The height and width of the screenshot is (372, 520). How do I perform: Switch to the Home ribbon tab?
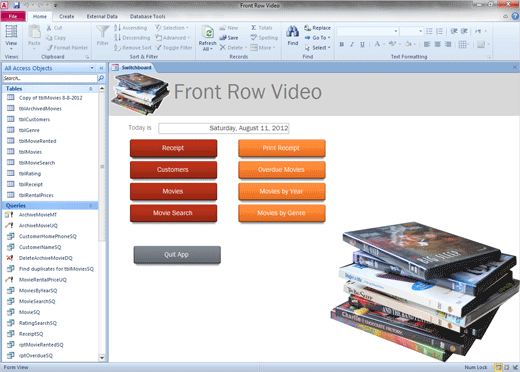pos(40,16)
